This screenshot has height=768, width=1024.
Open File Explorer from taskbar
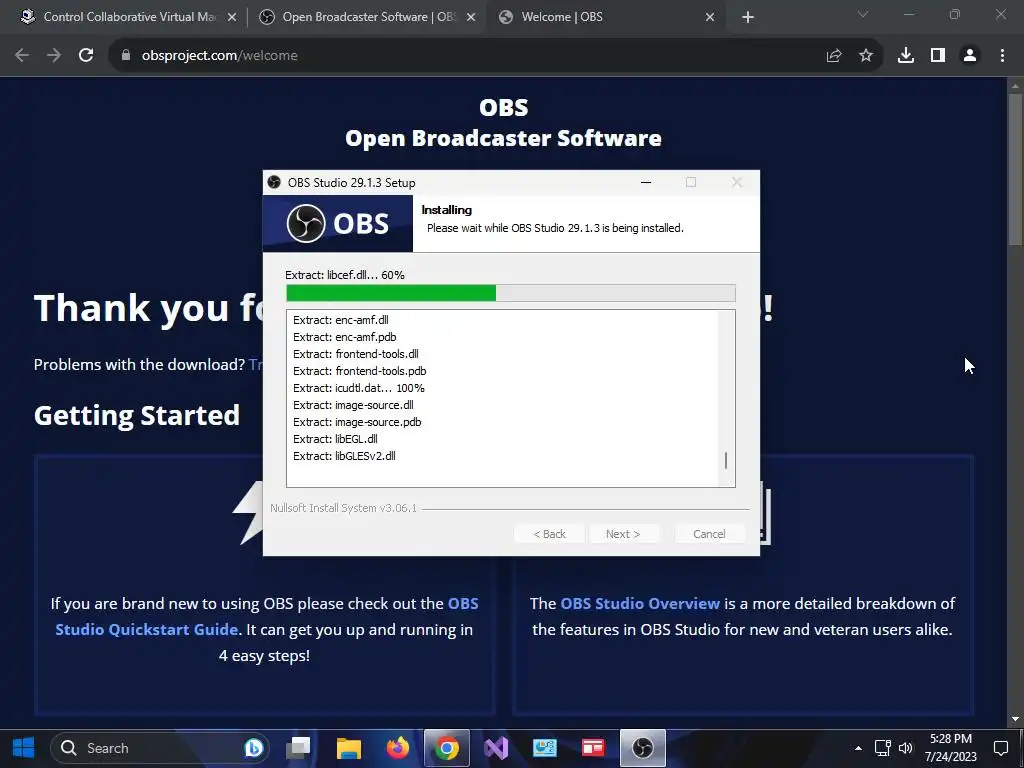[x=349, y=748]
